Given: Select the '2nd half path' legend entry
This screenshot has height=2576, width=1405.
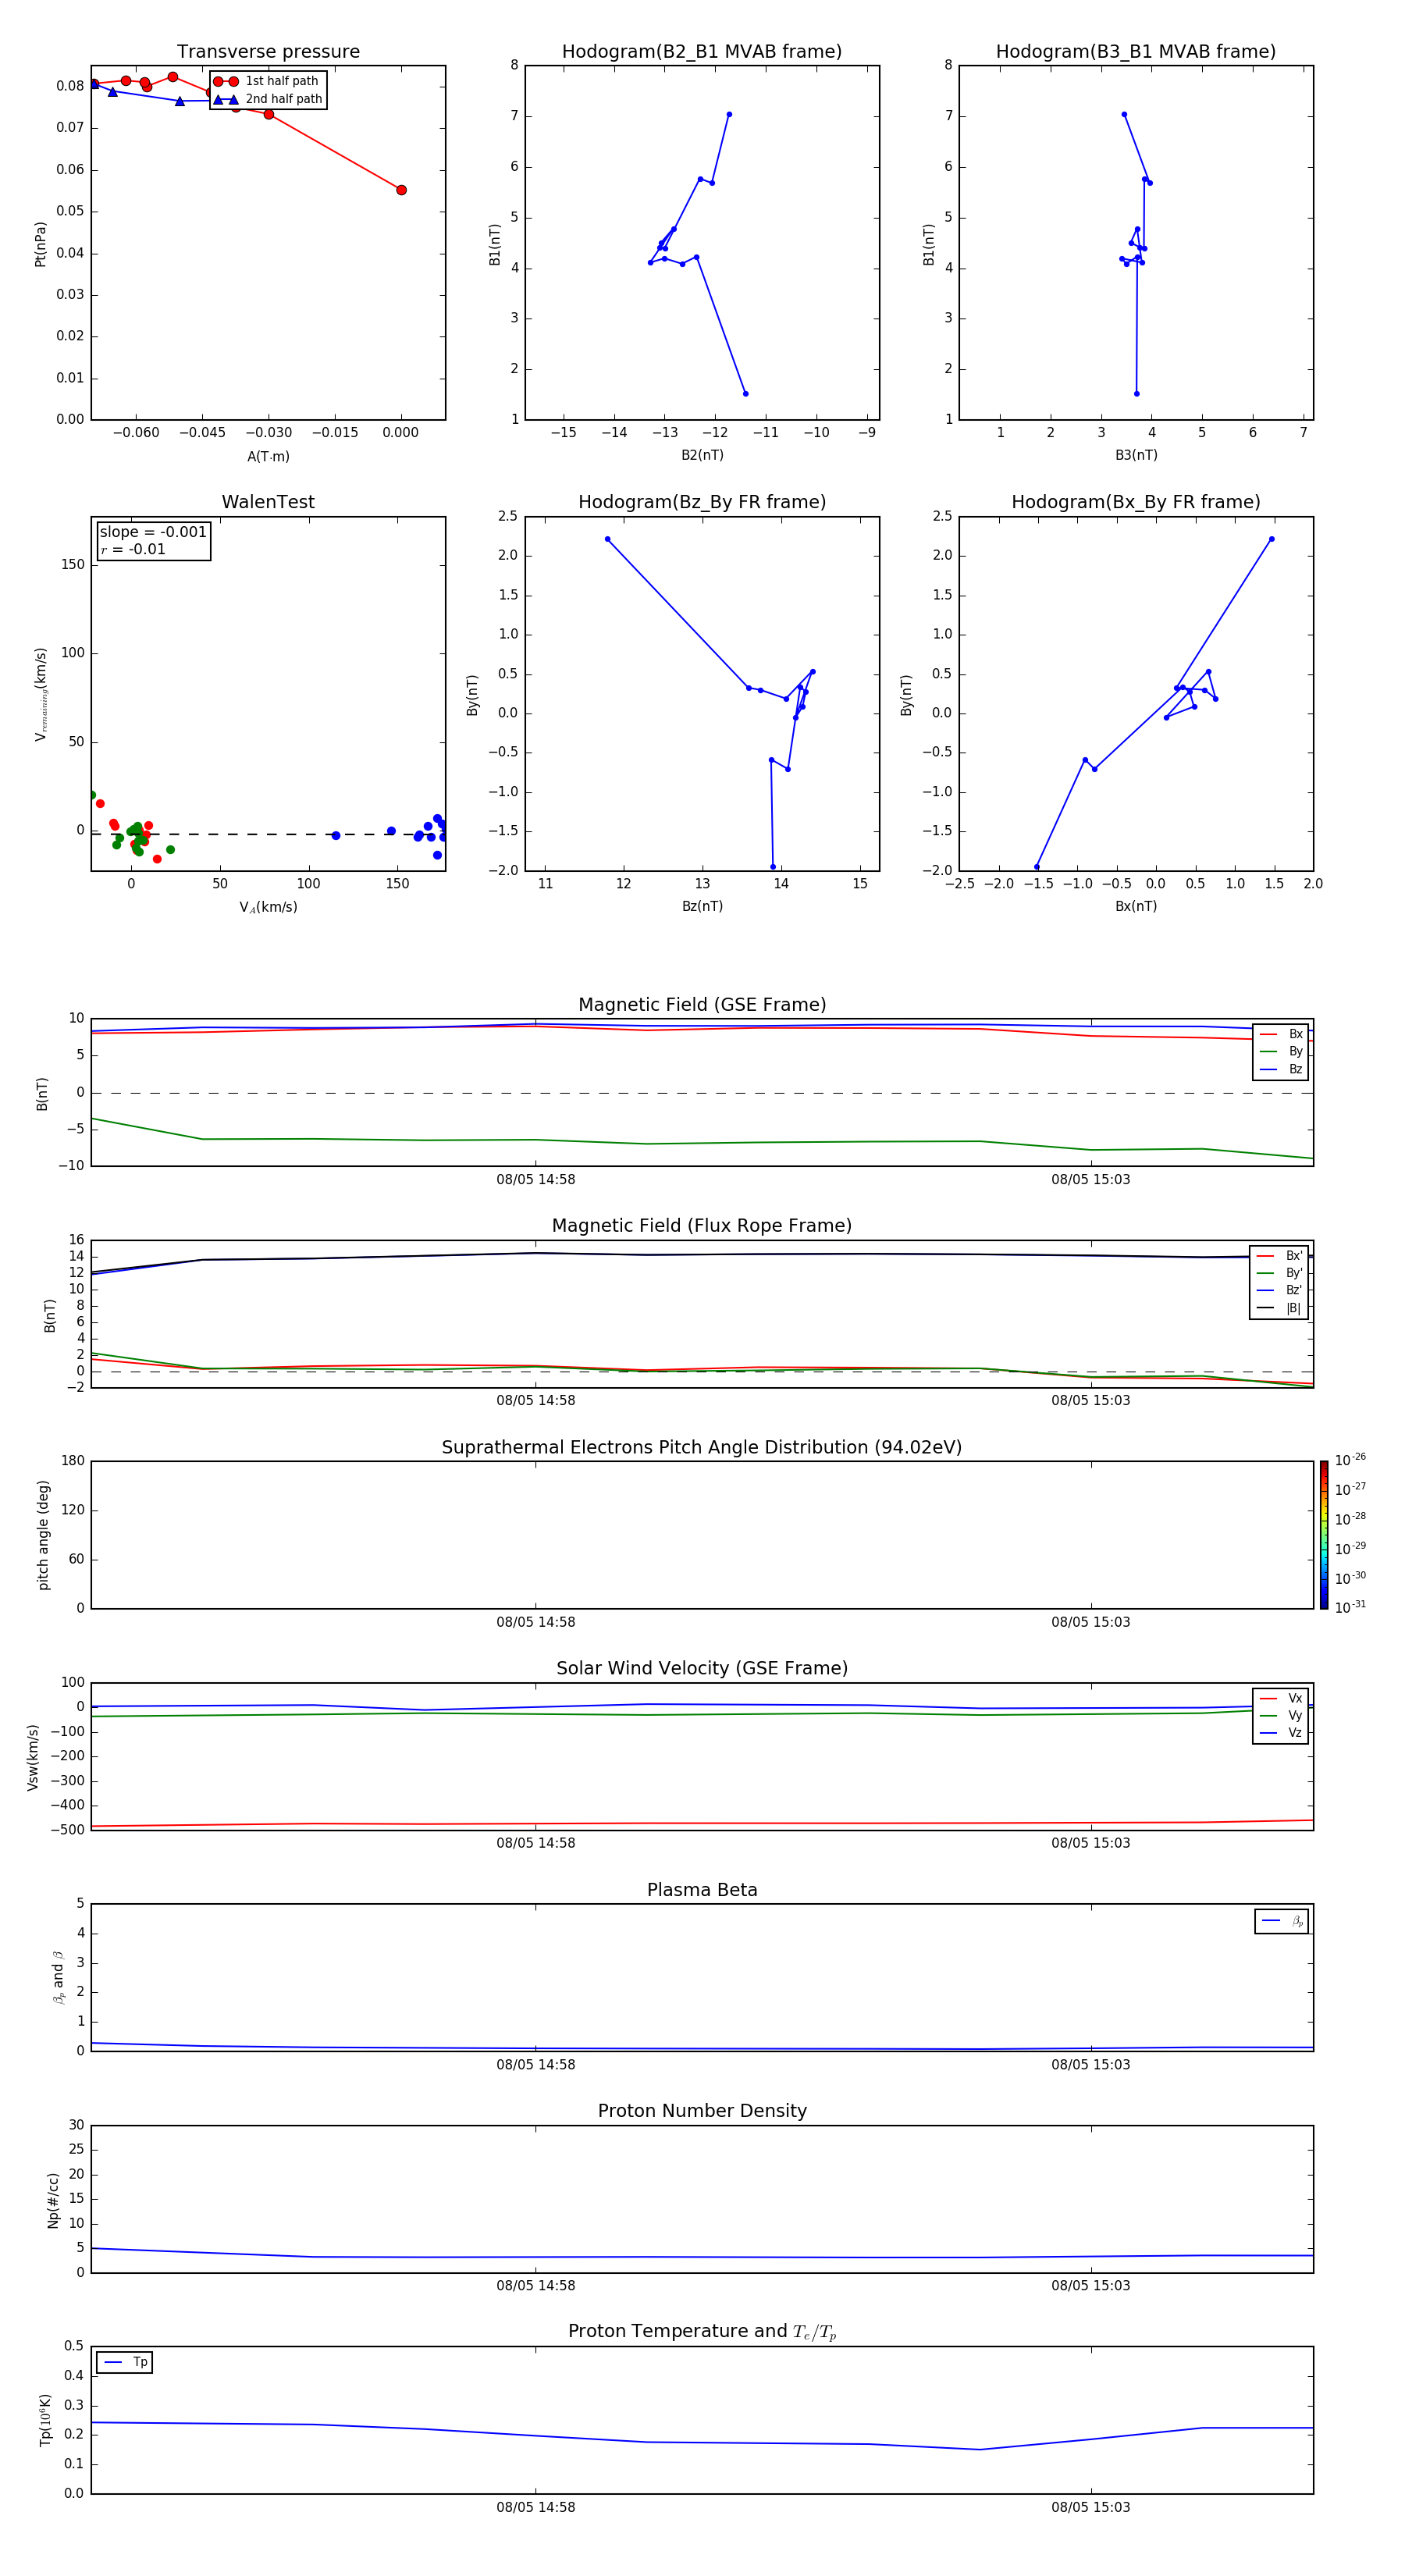Looking at the screenshot, I should (x=269, y=99).
